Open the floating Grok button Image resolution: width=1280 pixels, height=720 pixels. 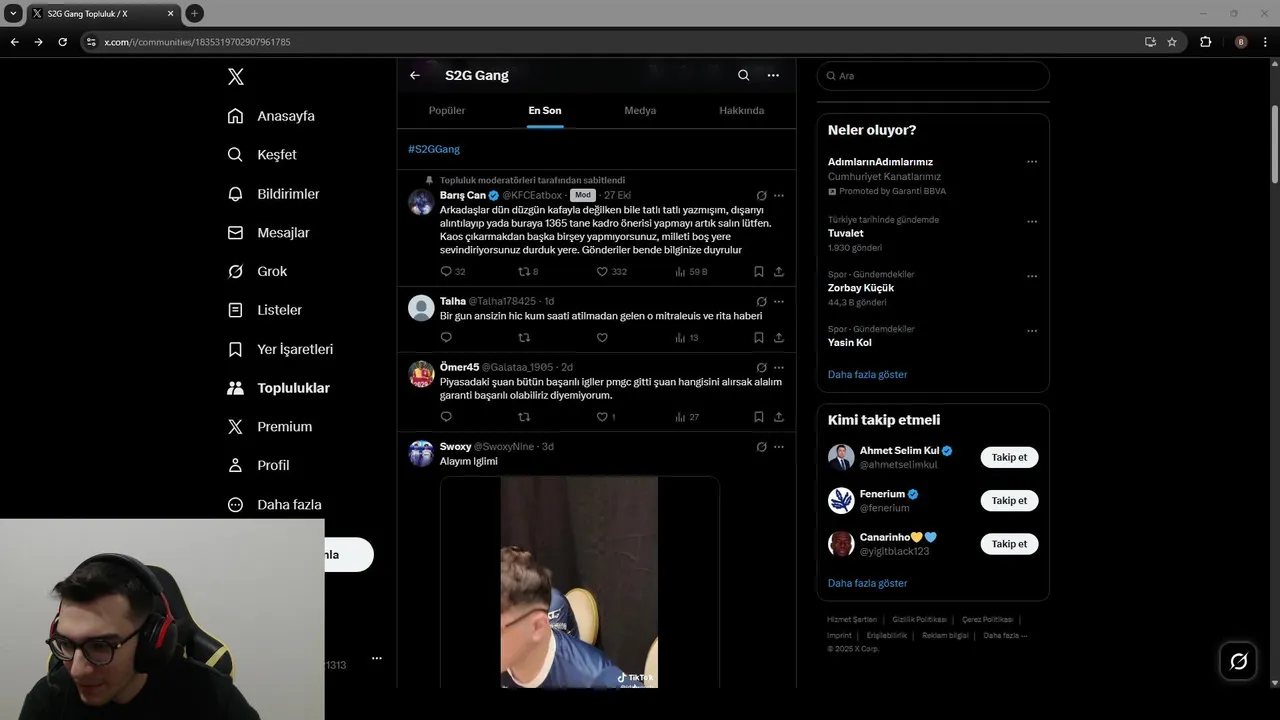point(1238,661)
